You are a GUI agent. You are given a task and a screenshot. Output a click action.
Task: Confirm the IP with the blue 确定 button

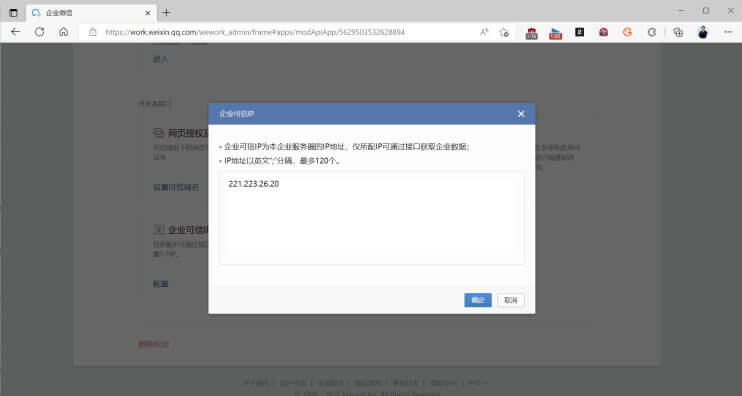point(478,300)
